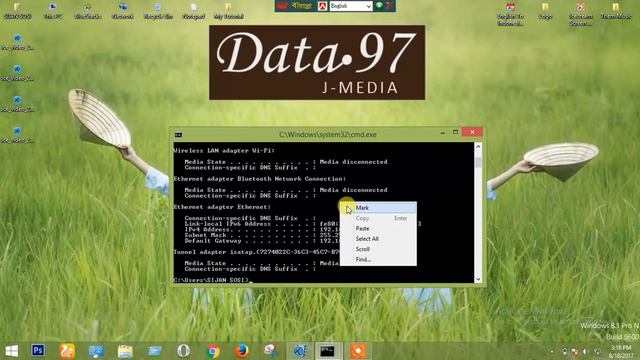Viewport: 640px width, 360px height.
Task: Open UC Browser from the taskbar
Action: [x=67, y=351]
